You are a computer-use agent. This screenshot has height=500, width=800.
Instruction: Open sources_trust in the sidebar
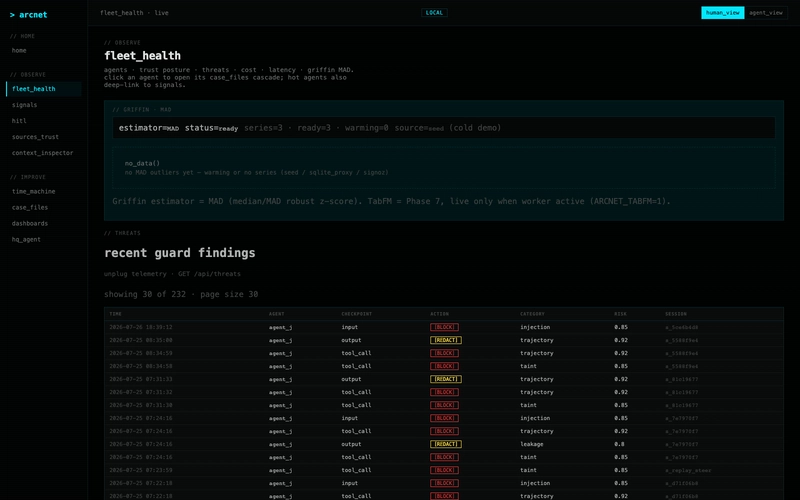click(x=35, y=137)
